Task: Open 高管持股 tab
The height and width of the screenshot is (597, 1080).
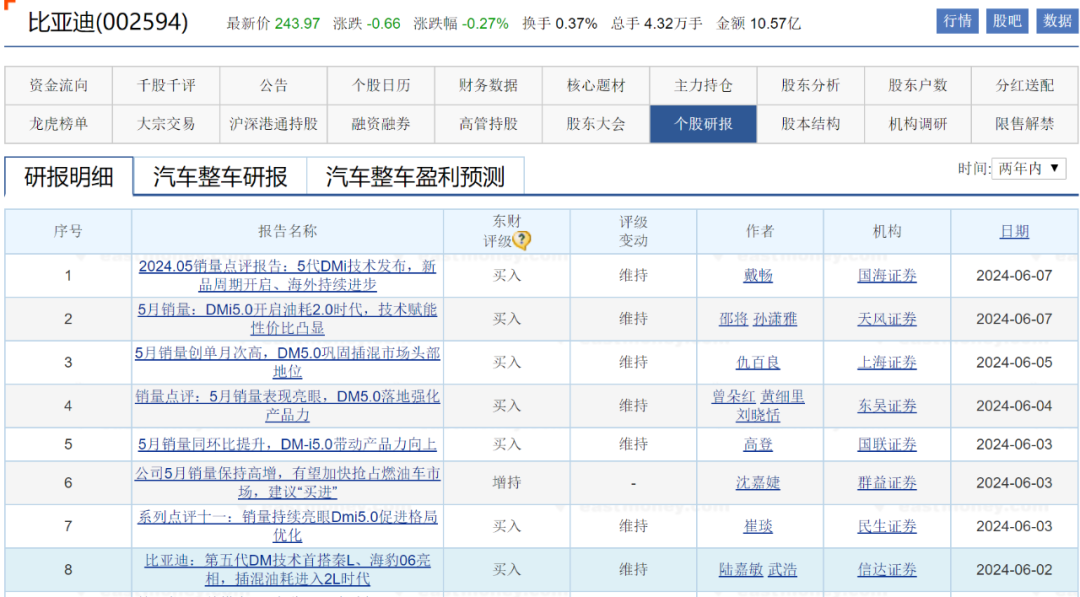Action: click(x=488, y=124)
